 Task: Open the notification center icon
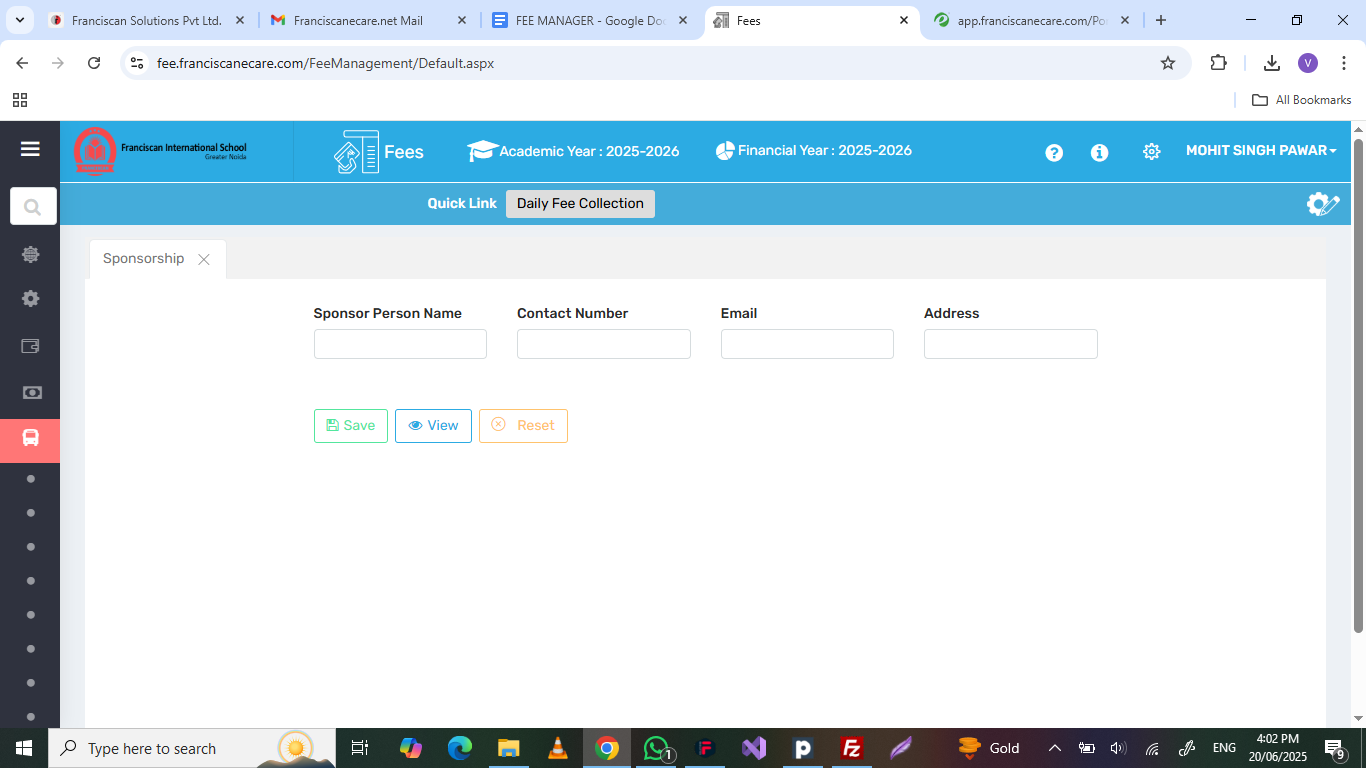(x=1335, y=748)
